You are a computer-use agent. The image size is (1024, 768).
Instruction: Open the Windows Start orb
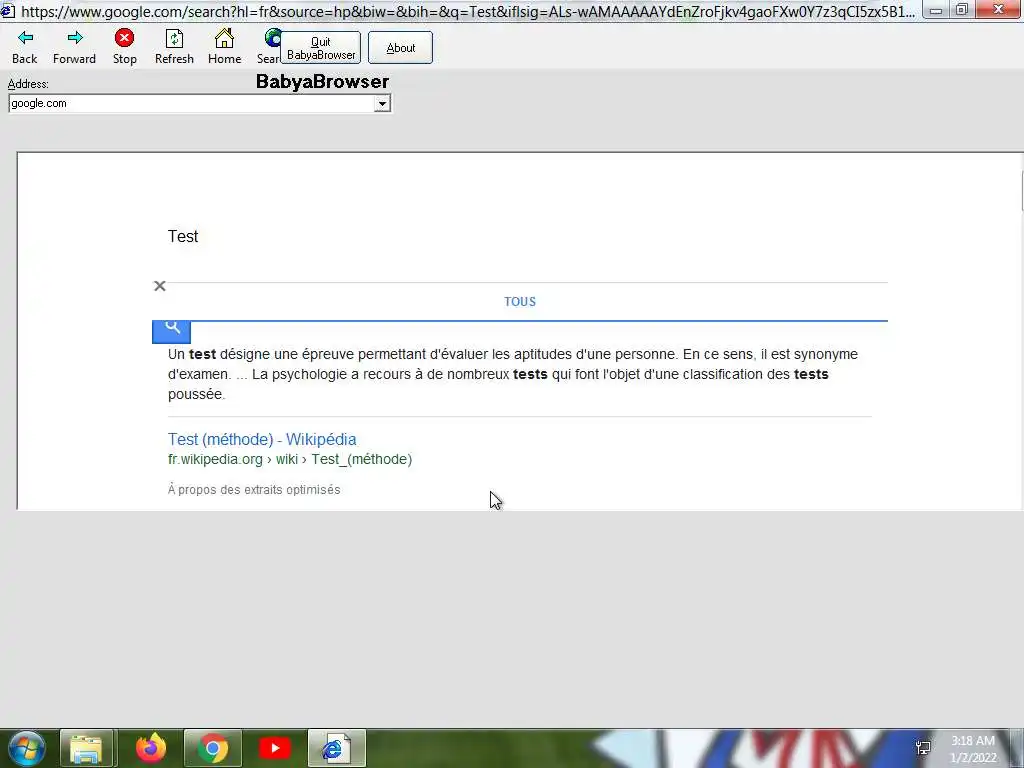click(x=26, y=748)
